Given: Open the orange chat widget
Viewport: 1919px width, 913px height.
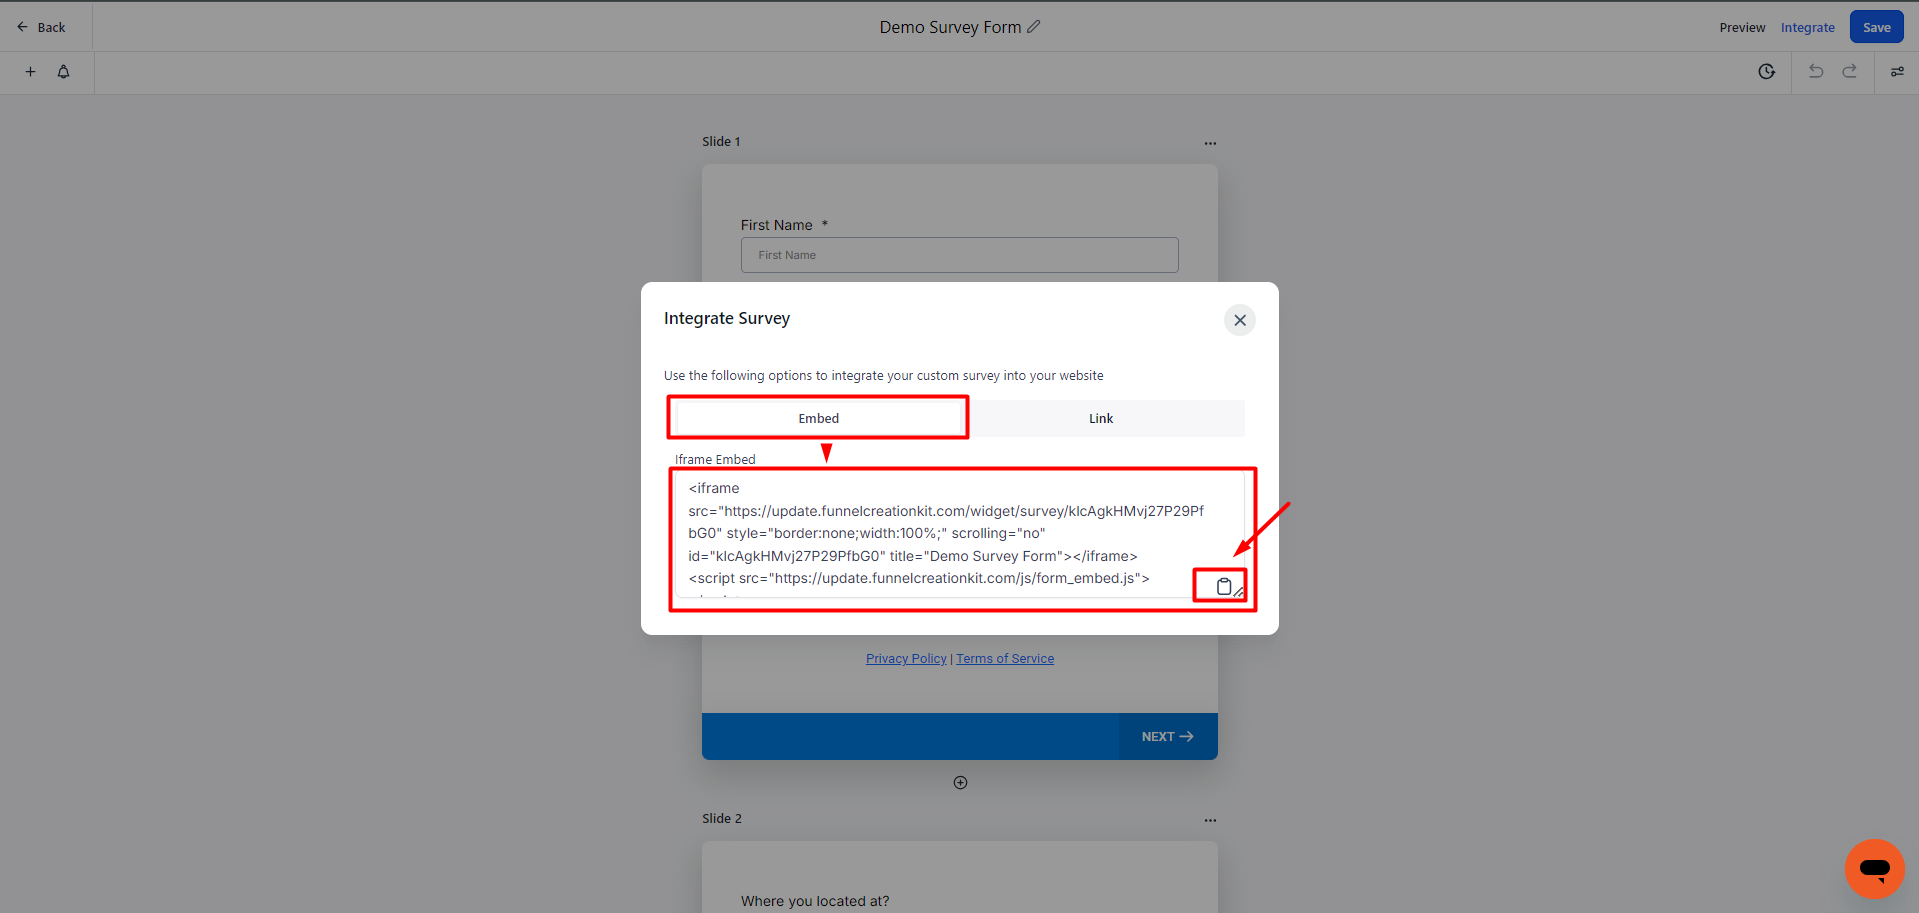Looking at the screenshot, I should [x=1874, y=868].
